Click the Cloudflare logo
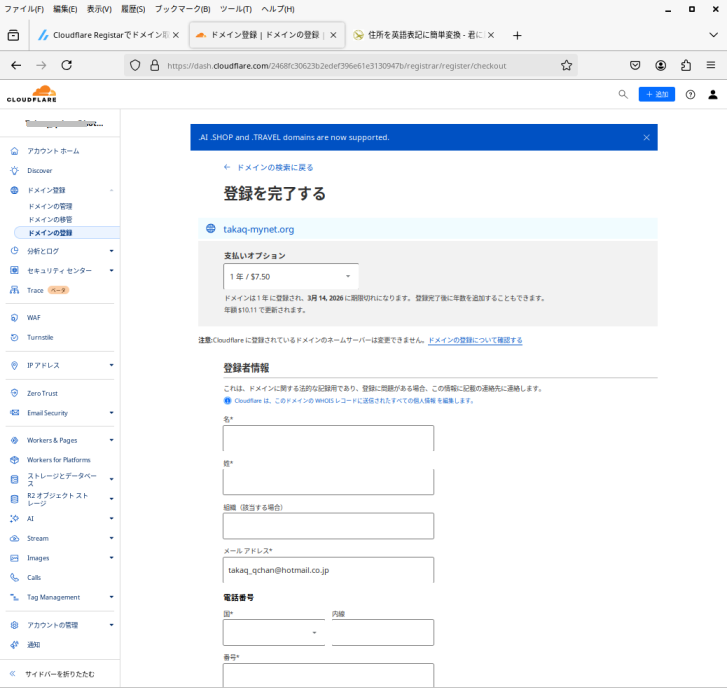The width and height of the screenshot is (727, 688). coord(32,94)
